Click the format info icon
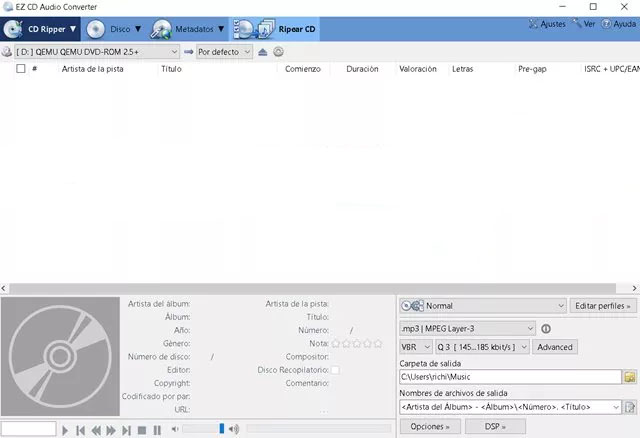 (x=546, y=329)
